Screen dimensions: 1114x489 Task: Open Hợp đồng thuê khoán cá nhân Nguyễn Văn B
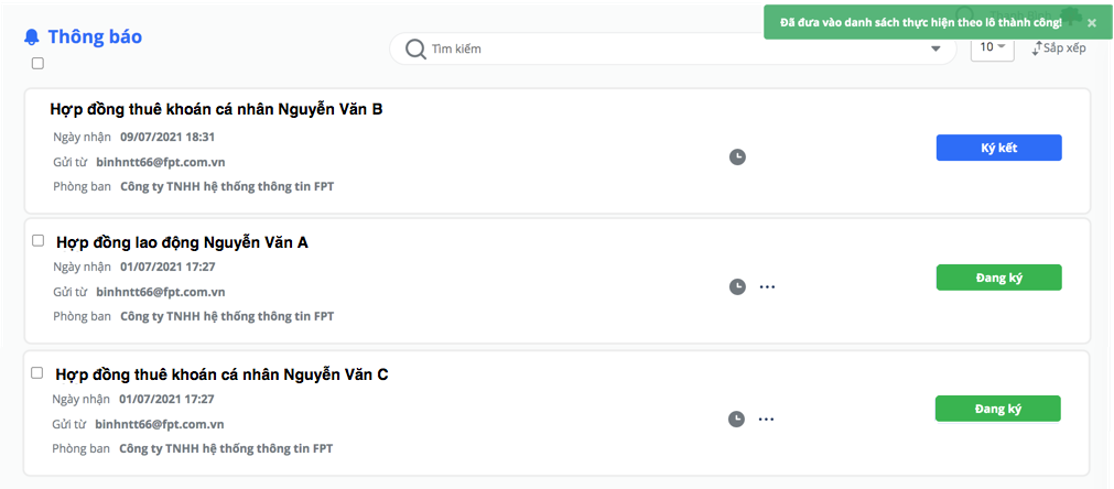click(x=217, y=110)
